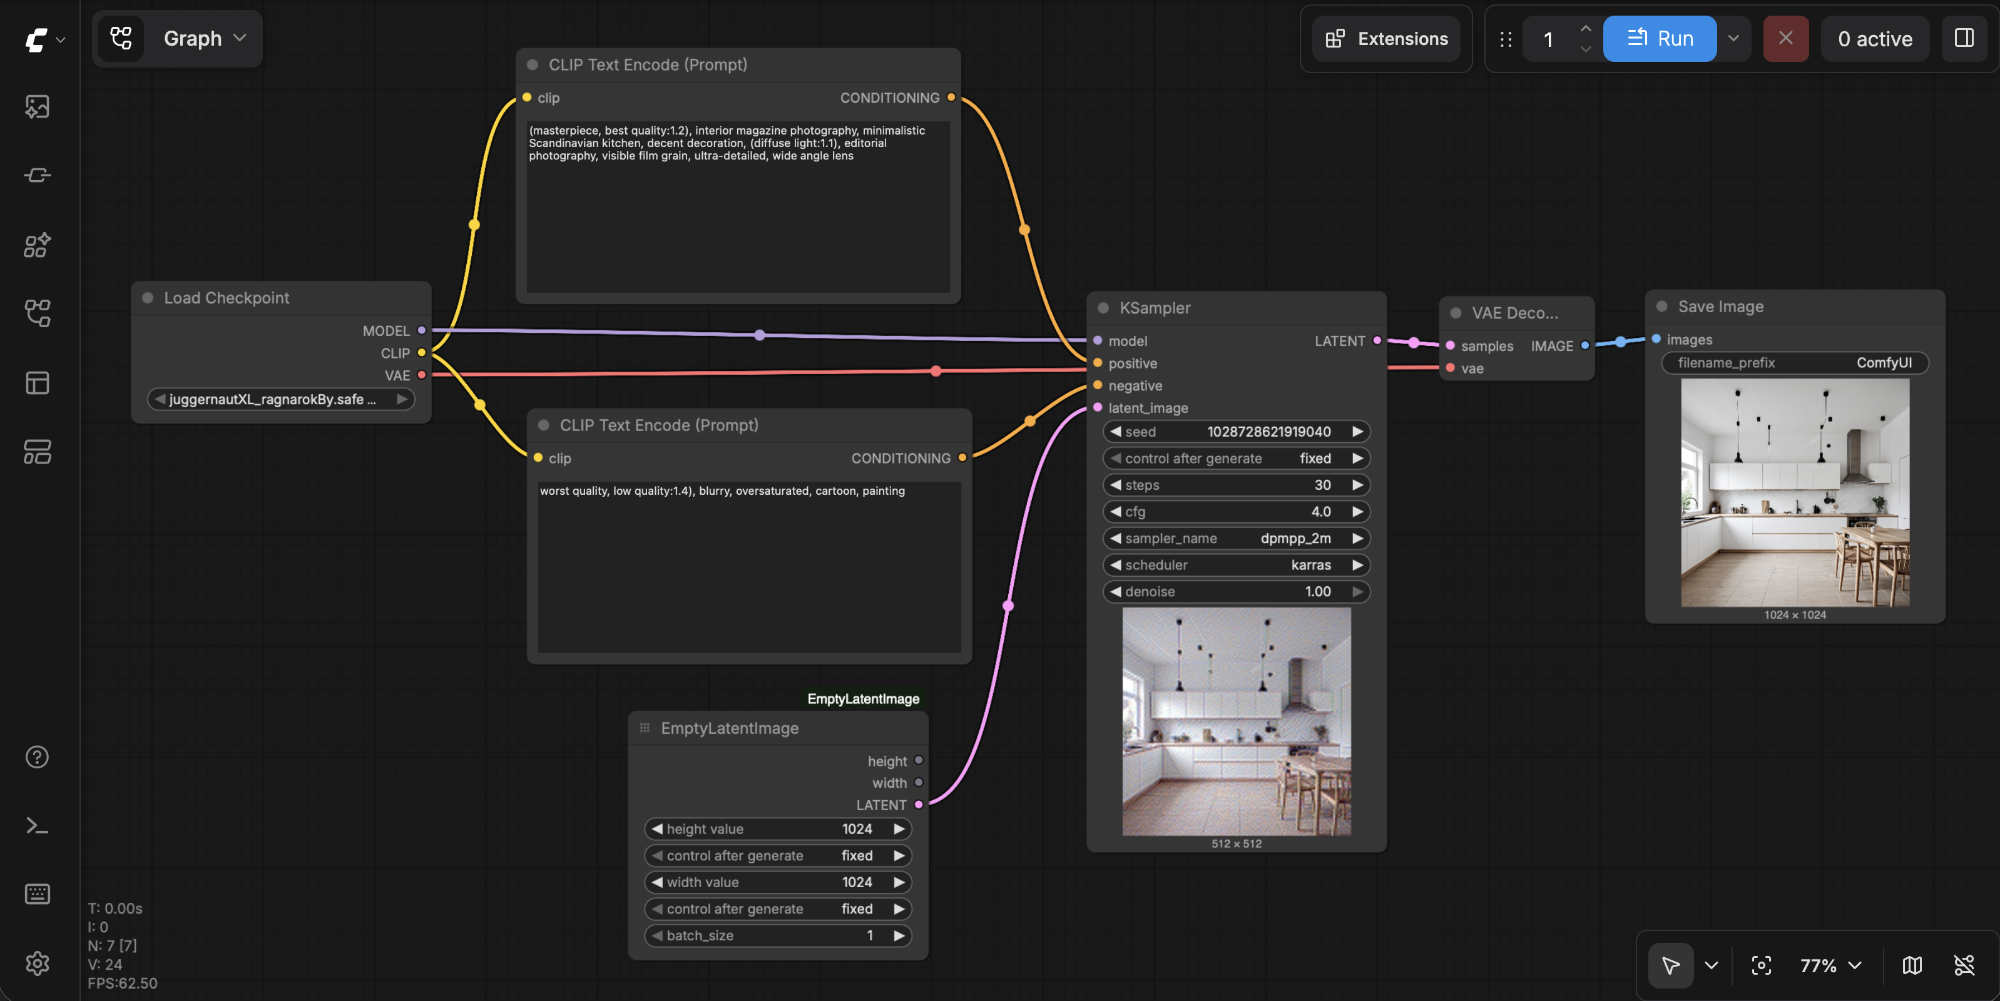Click the fit view icon

click(x=1761, y=965)
